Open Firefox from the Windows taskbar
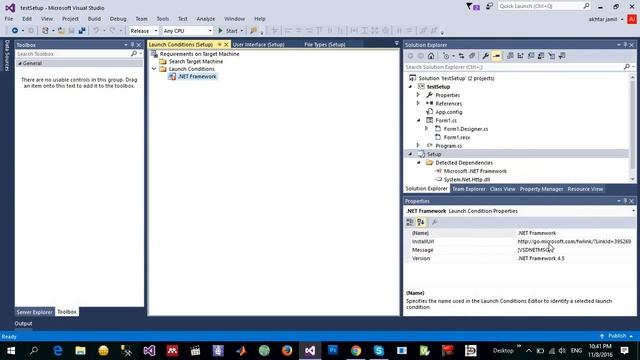Viewport: 640px width, 360px height. click(x=287, y=351)
